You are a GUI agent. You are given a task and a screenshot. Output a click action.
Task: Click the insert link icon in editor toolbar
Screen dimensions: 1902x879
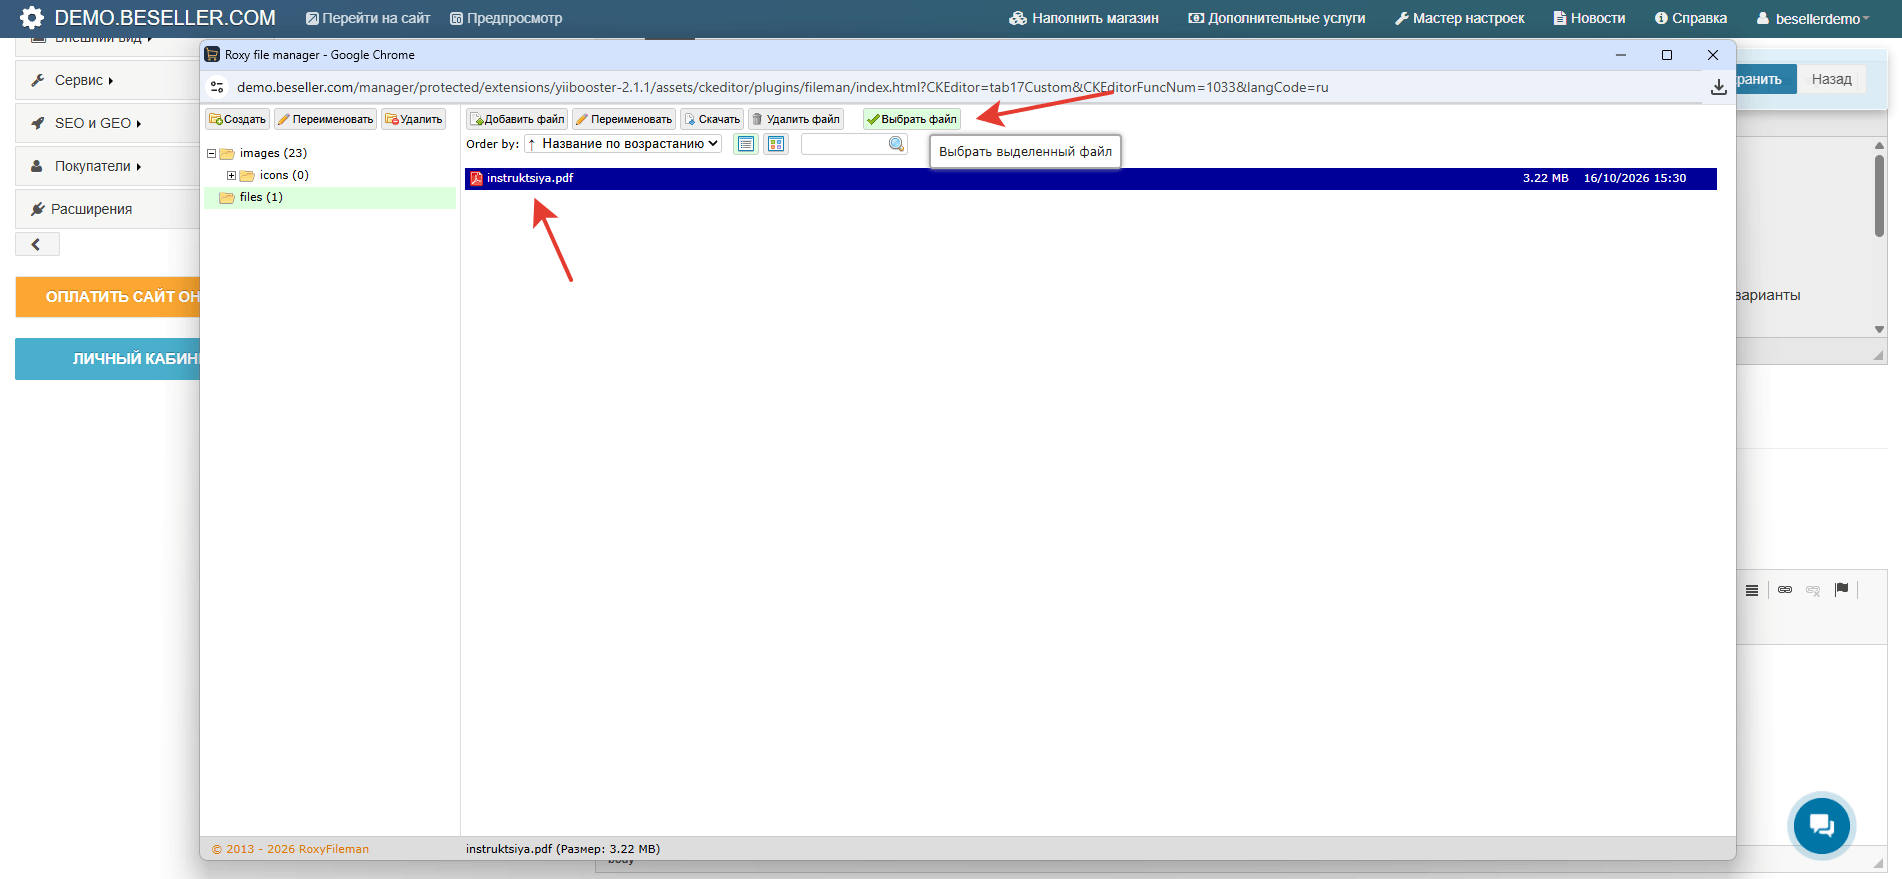point(1785,590)
